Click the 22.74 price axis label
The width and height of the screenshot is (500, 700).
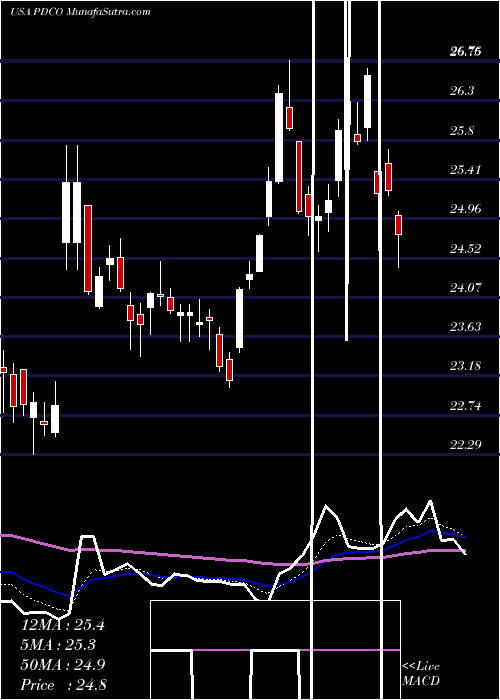tap(466, 406)
